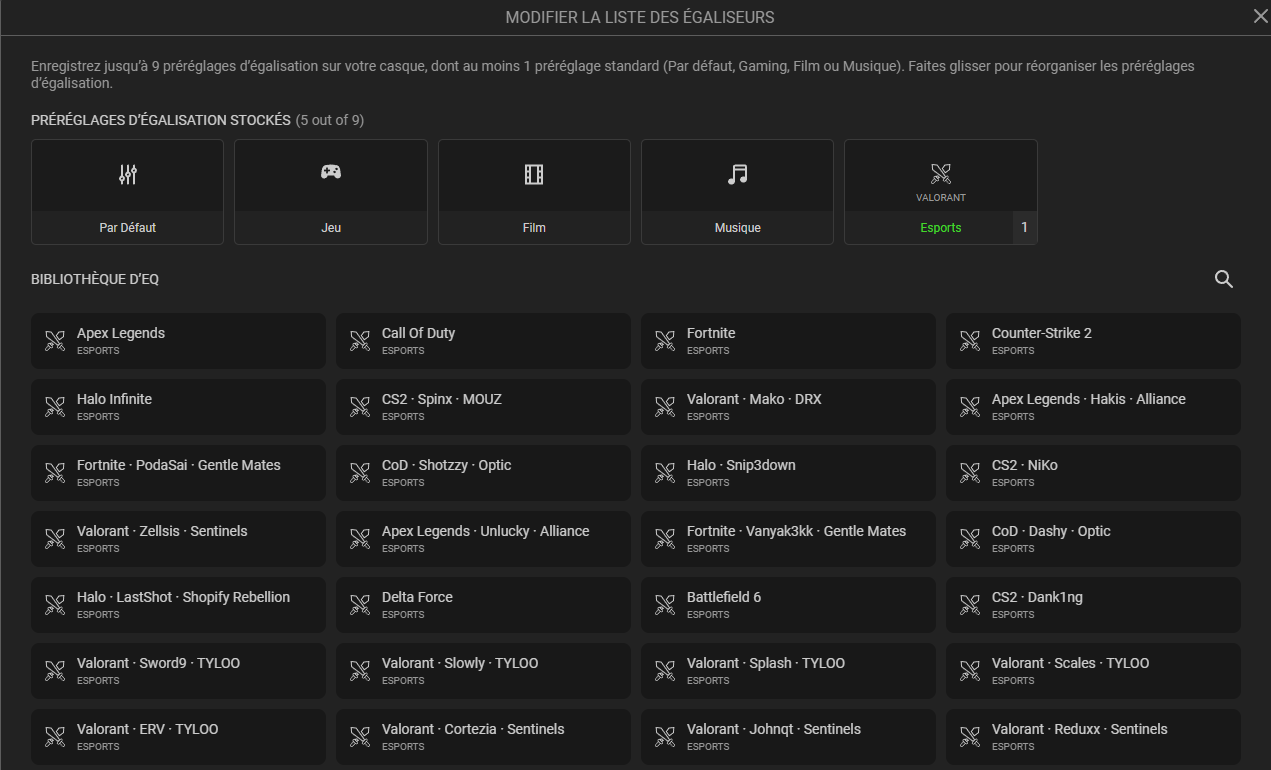This screenshot has width=1271, height=770.
Task: Click the swords icon beside Apex Legends
Action: [55, 341]
